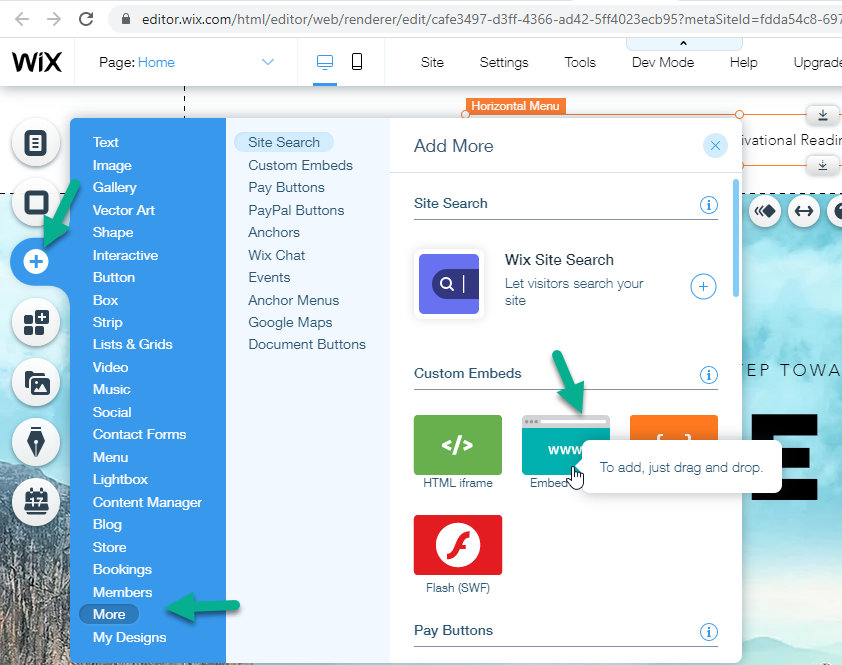Open the Help menu

[743, 62]
